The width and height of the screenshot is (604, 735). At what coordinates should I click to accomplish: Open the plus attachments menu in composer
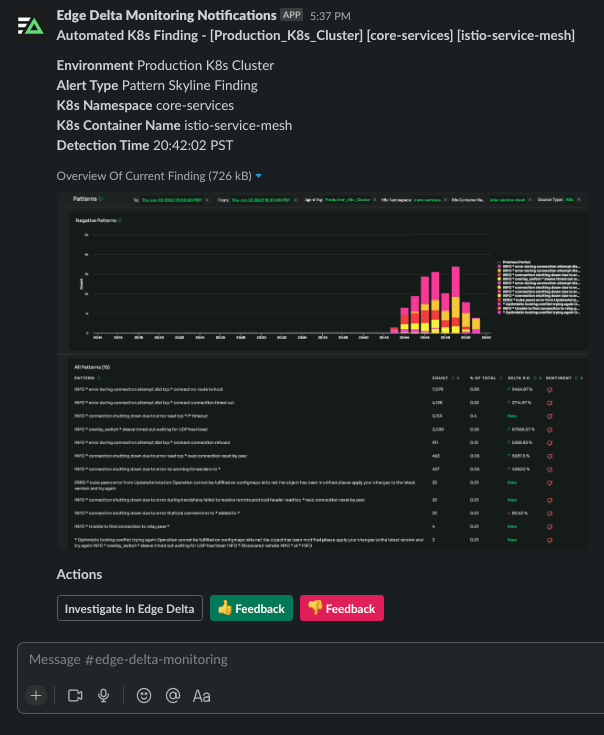point(36,696)
